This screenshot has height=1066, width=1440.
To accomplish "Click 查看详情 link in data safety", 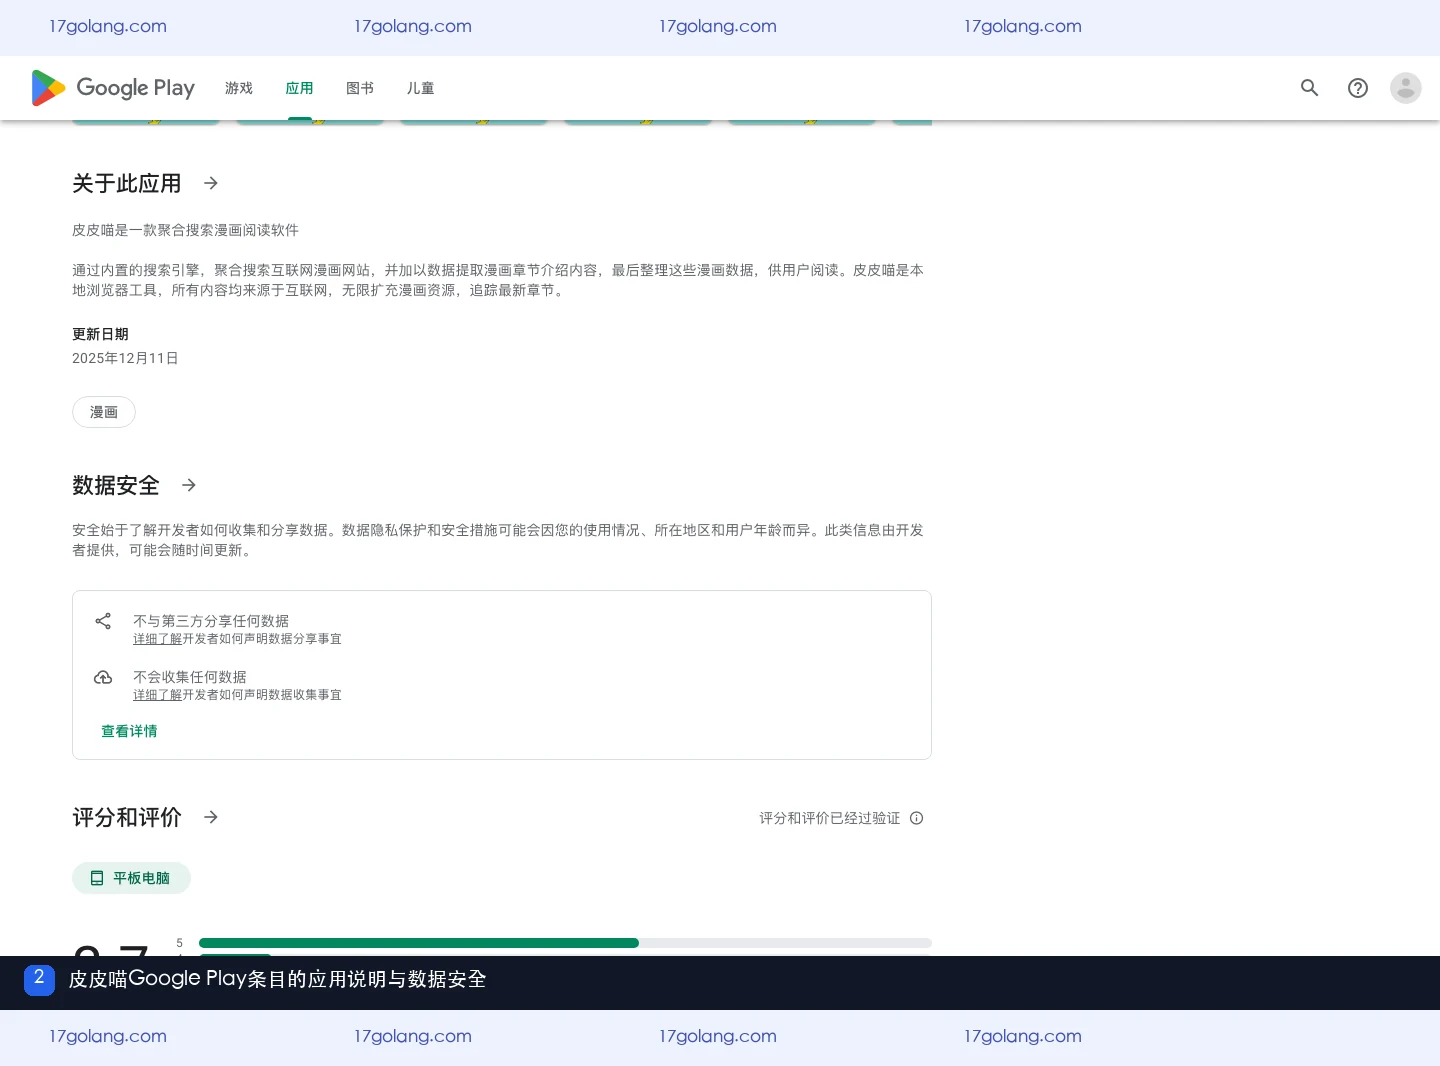I will coord(129,731).
